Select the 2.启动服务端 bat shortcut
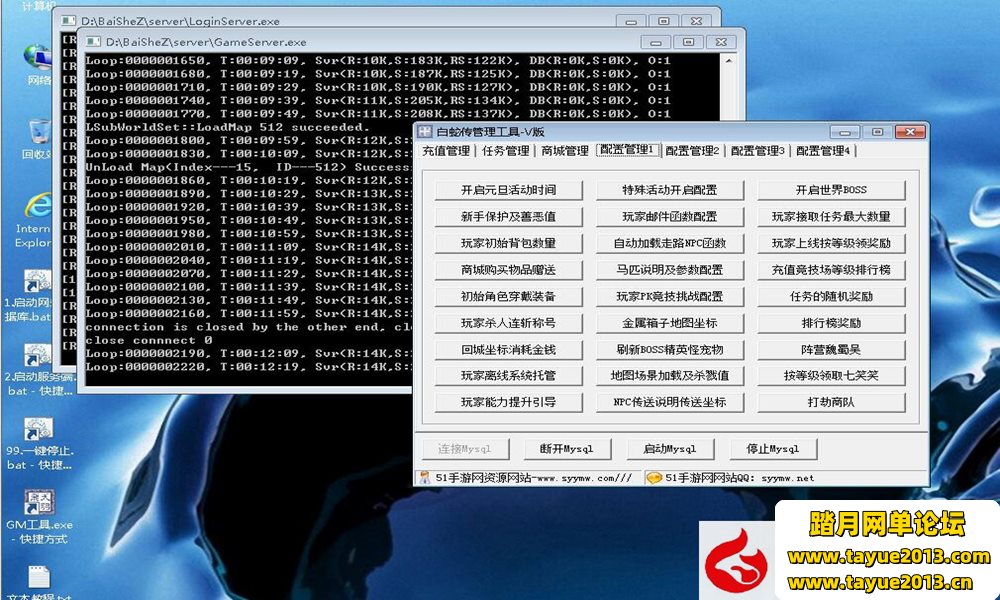This screenshot has height=600, width=1000. 38,357
